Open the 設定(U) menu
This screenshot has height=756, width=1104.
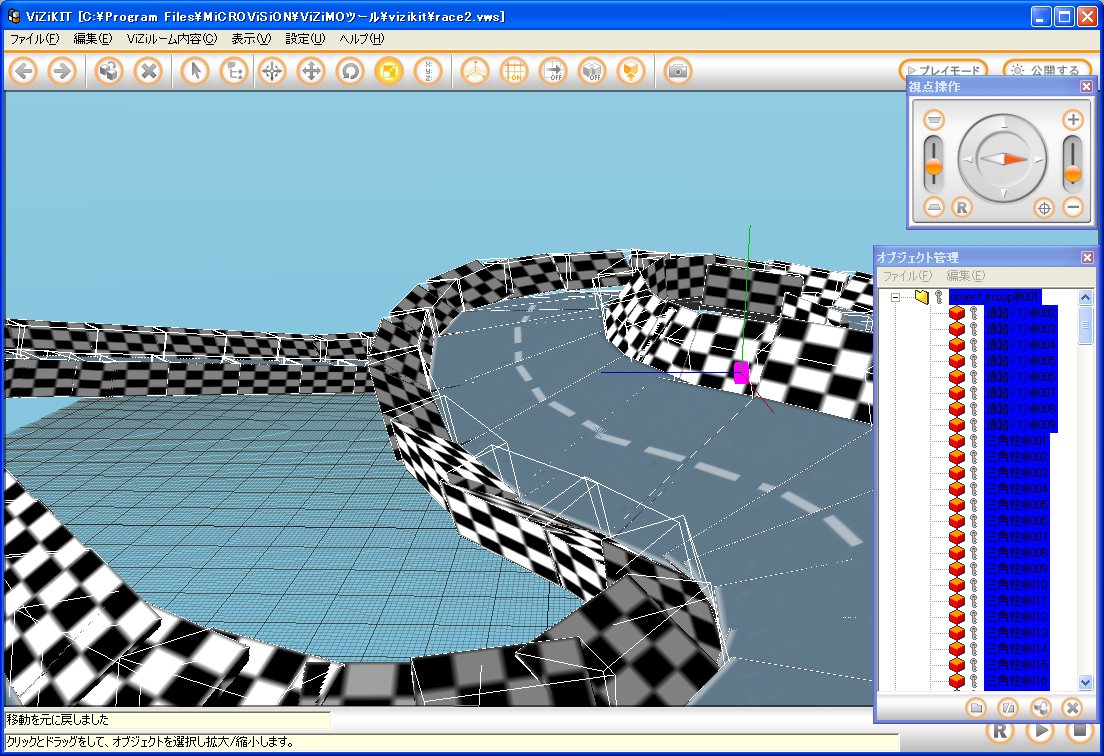[305, 39]
